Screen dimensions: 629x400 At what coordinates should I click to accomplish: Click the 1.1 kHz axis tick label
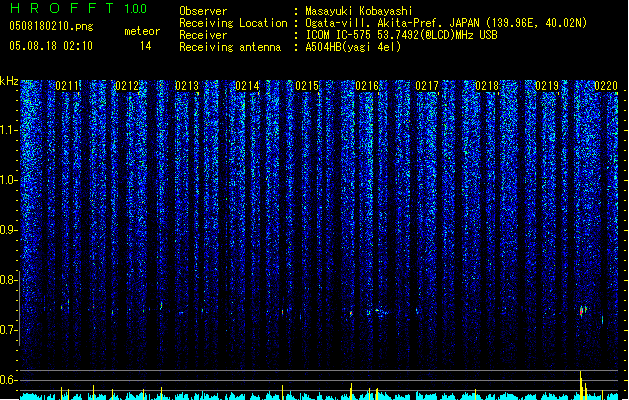[x=9, y=130]
